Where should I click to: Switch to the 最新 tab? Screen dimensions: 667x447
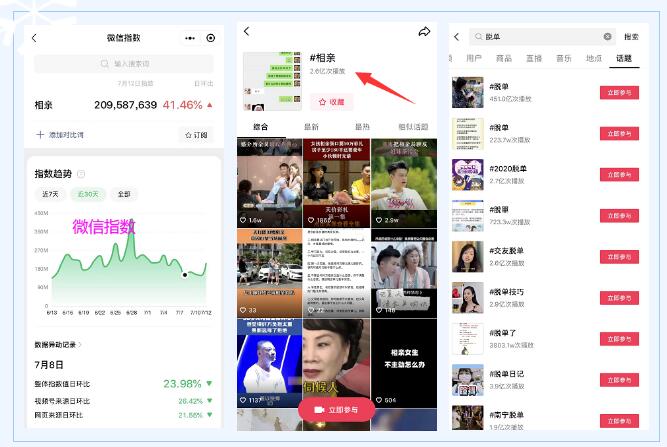click(311, 127)
